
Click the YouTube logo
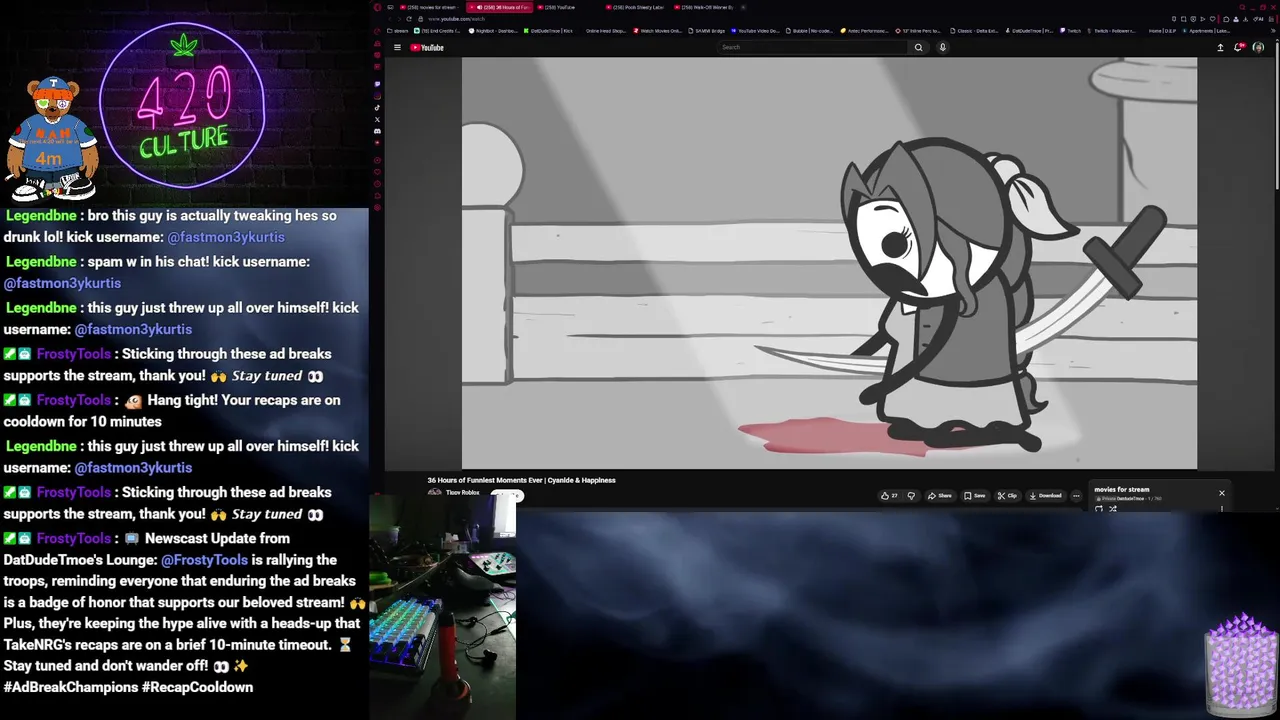[427, 47]
